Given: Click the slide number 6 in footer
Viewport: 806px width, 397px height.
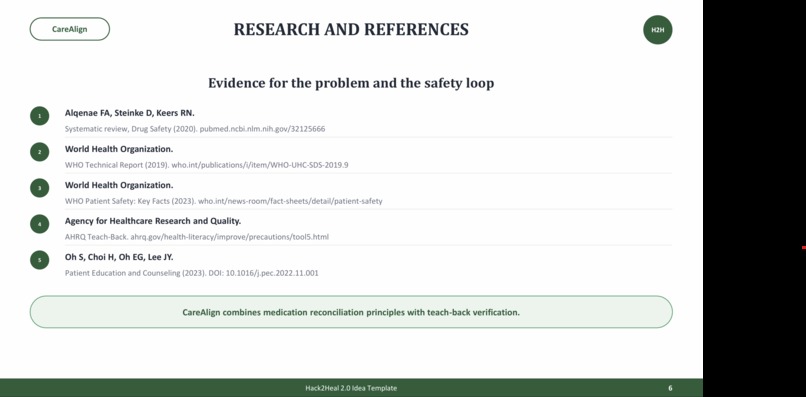Looking at the screenshot, I should [x=670, y=388].
